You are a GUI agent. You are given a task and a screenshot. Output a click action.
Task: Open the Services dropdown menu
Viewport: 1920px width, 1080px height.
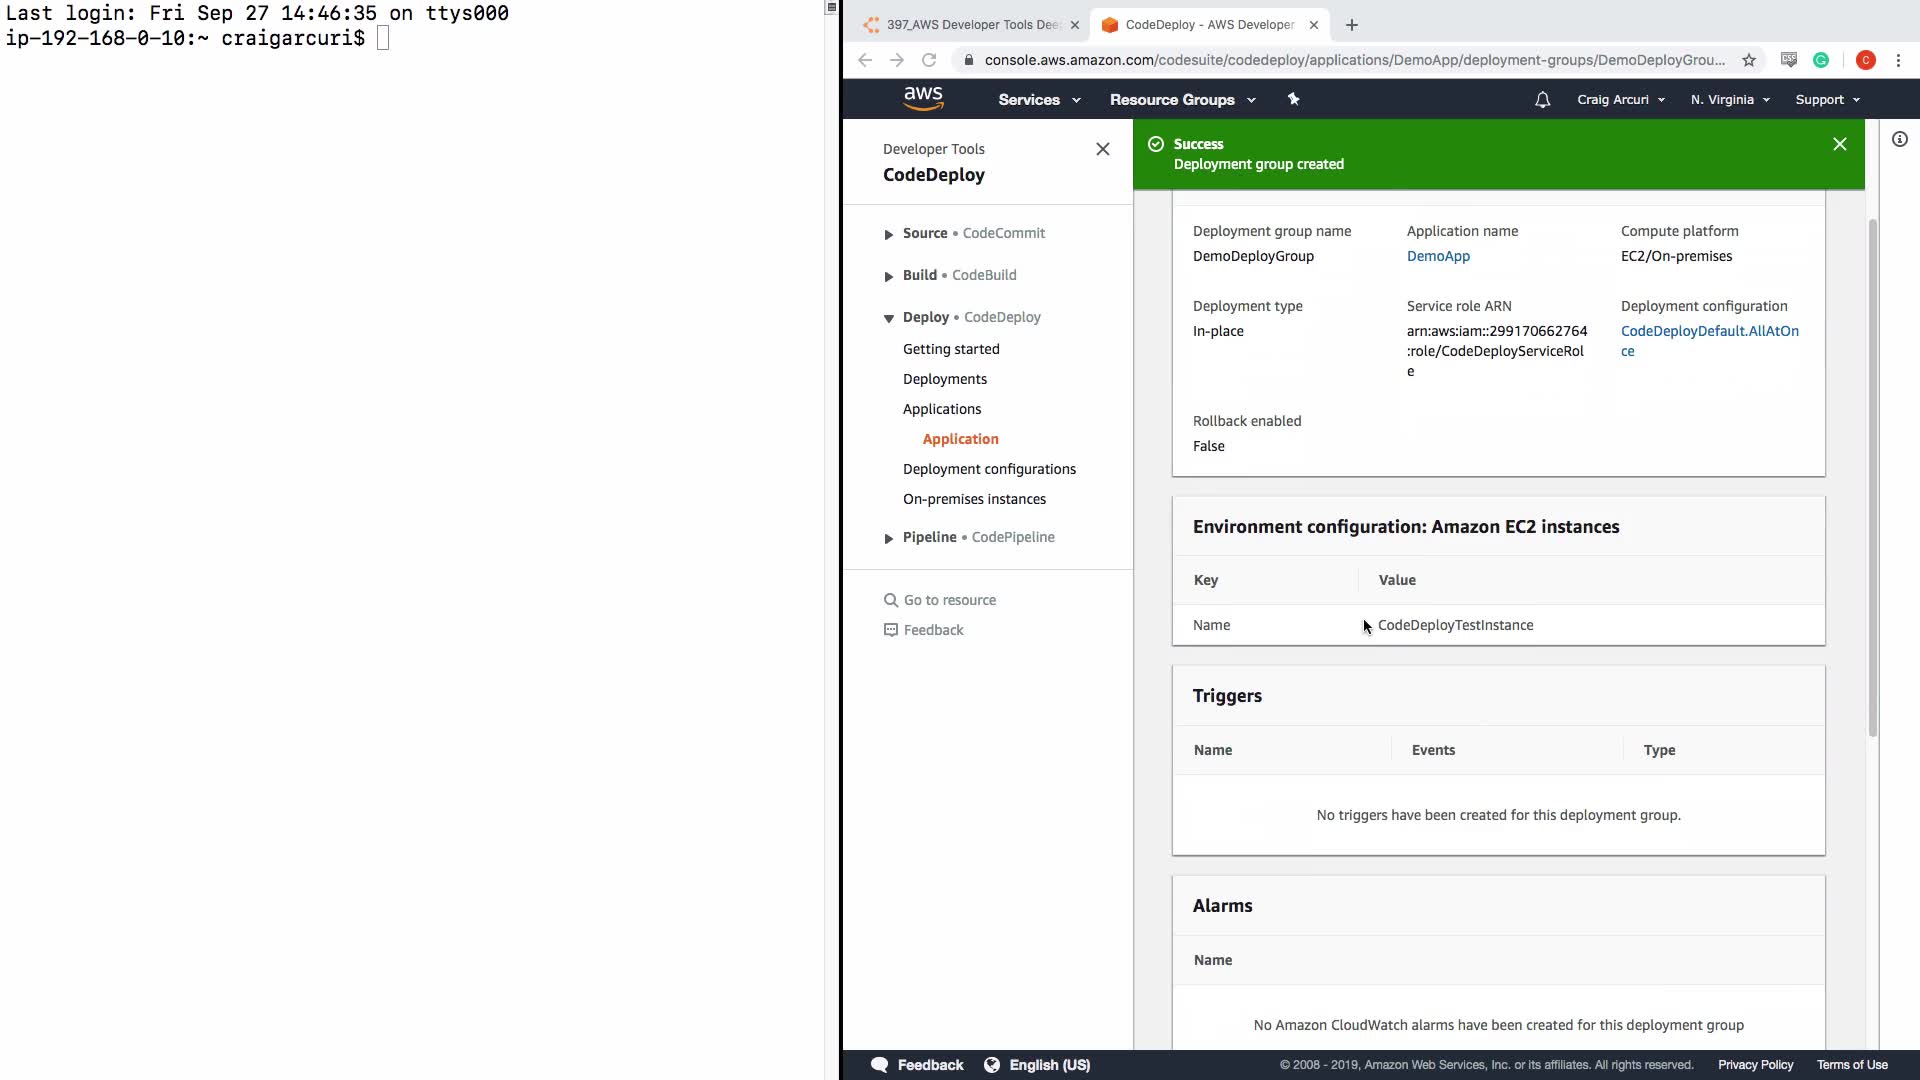(1039, 100)
